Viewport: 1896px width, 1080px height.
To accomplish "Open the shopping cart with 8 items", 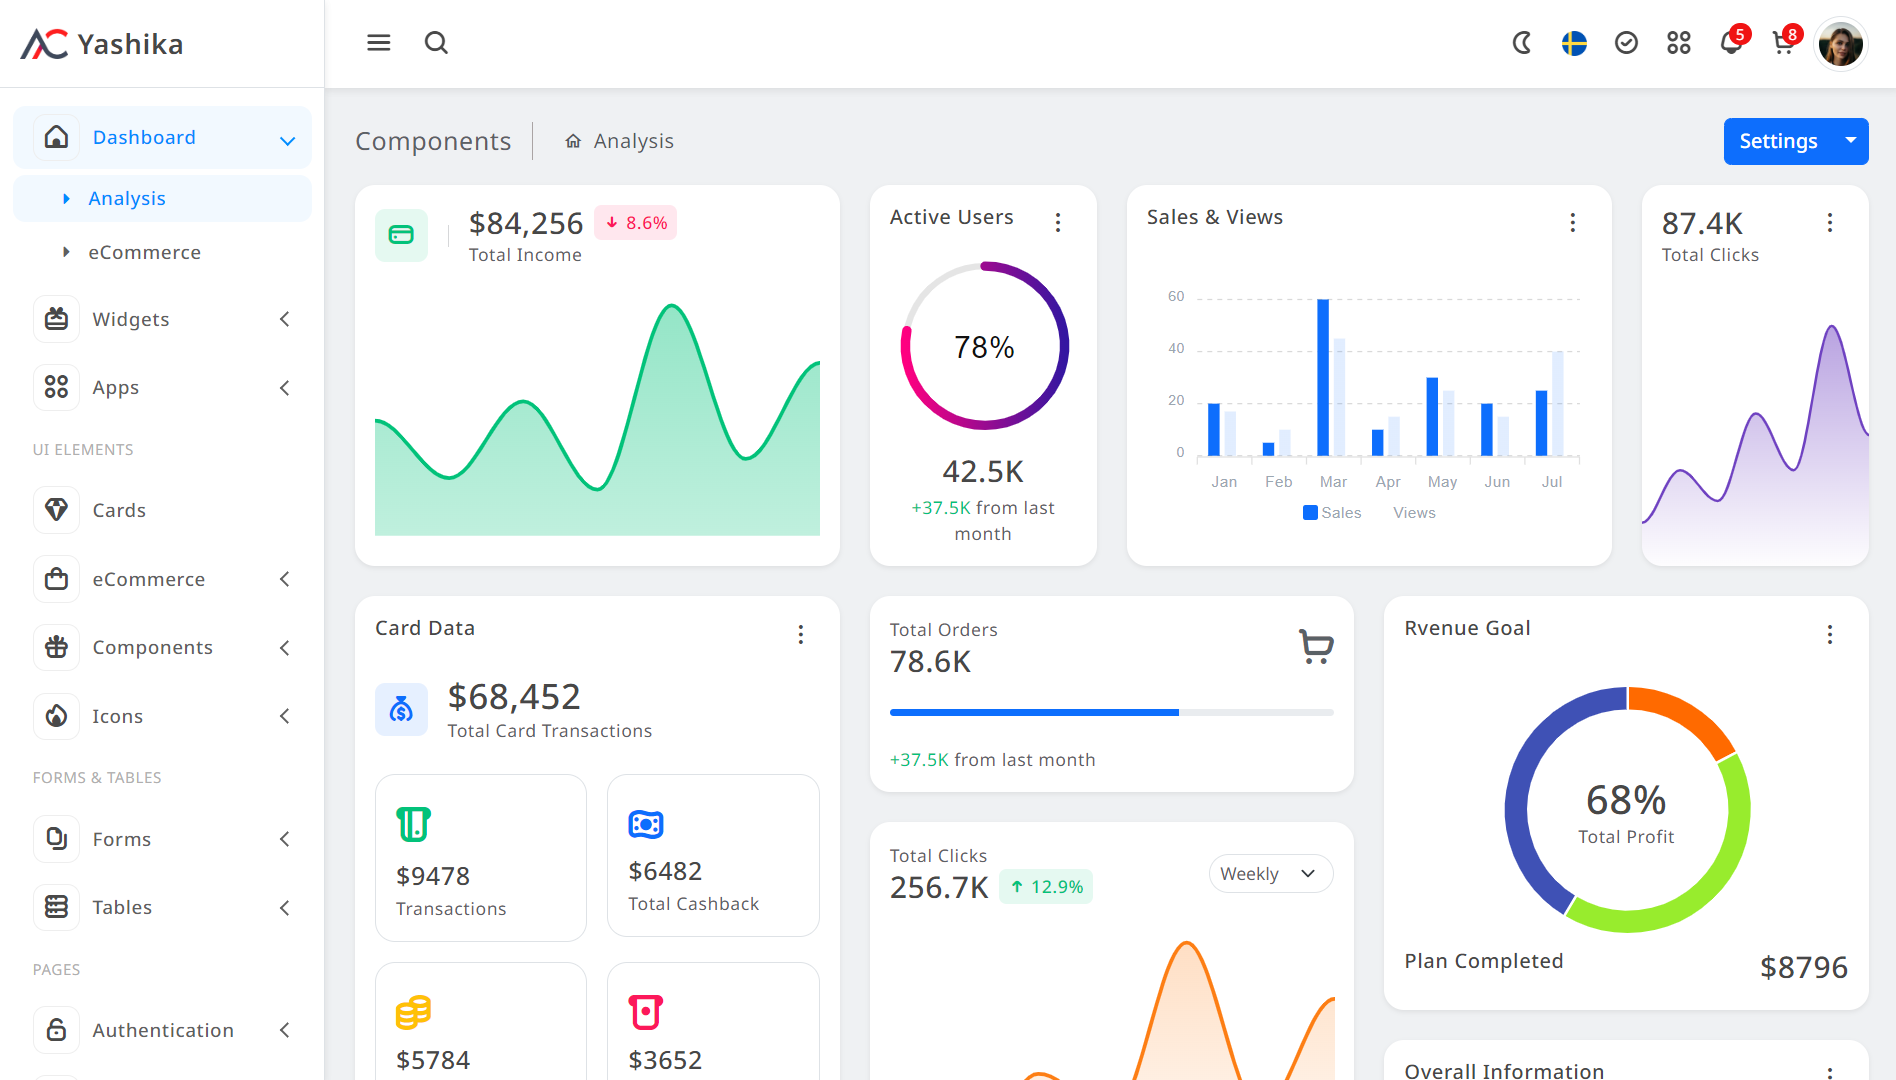I will pos(1783,43).
